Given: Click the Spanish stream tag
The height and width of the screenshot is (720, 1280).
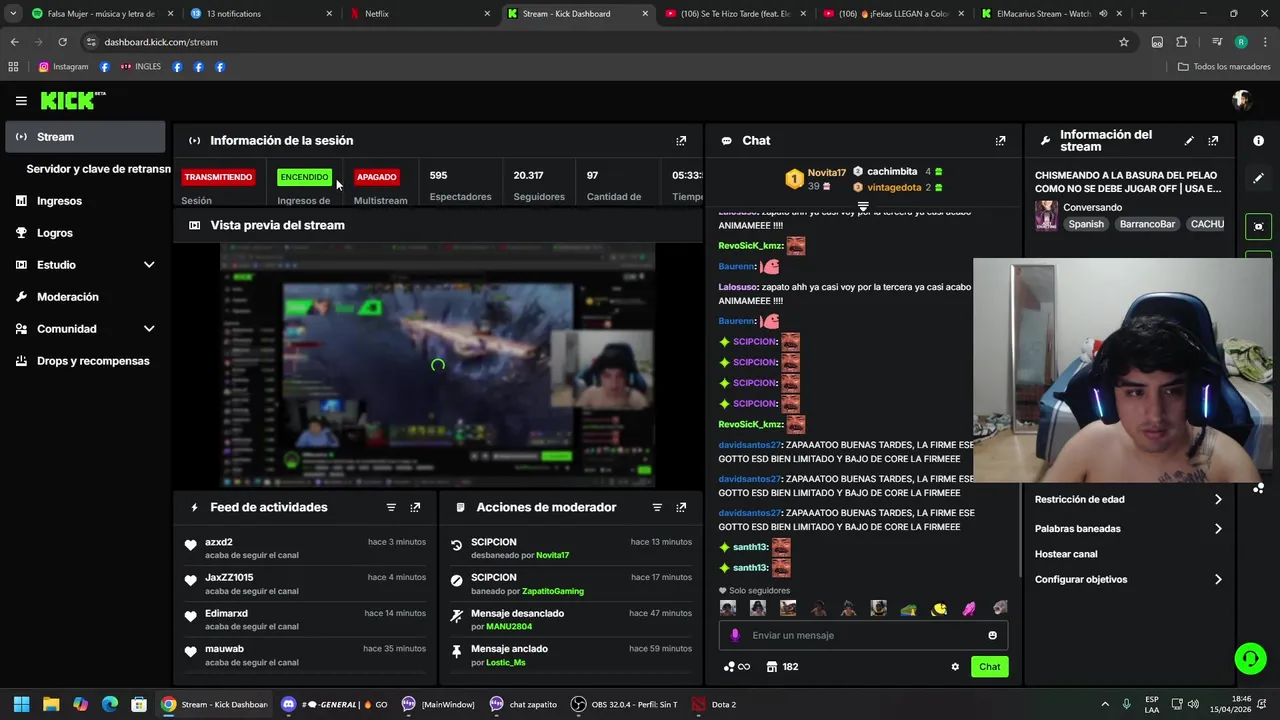Looking at the screenshot, I should 1085,224.
